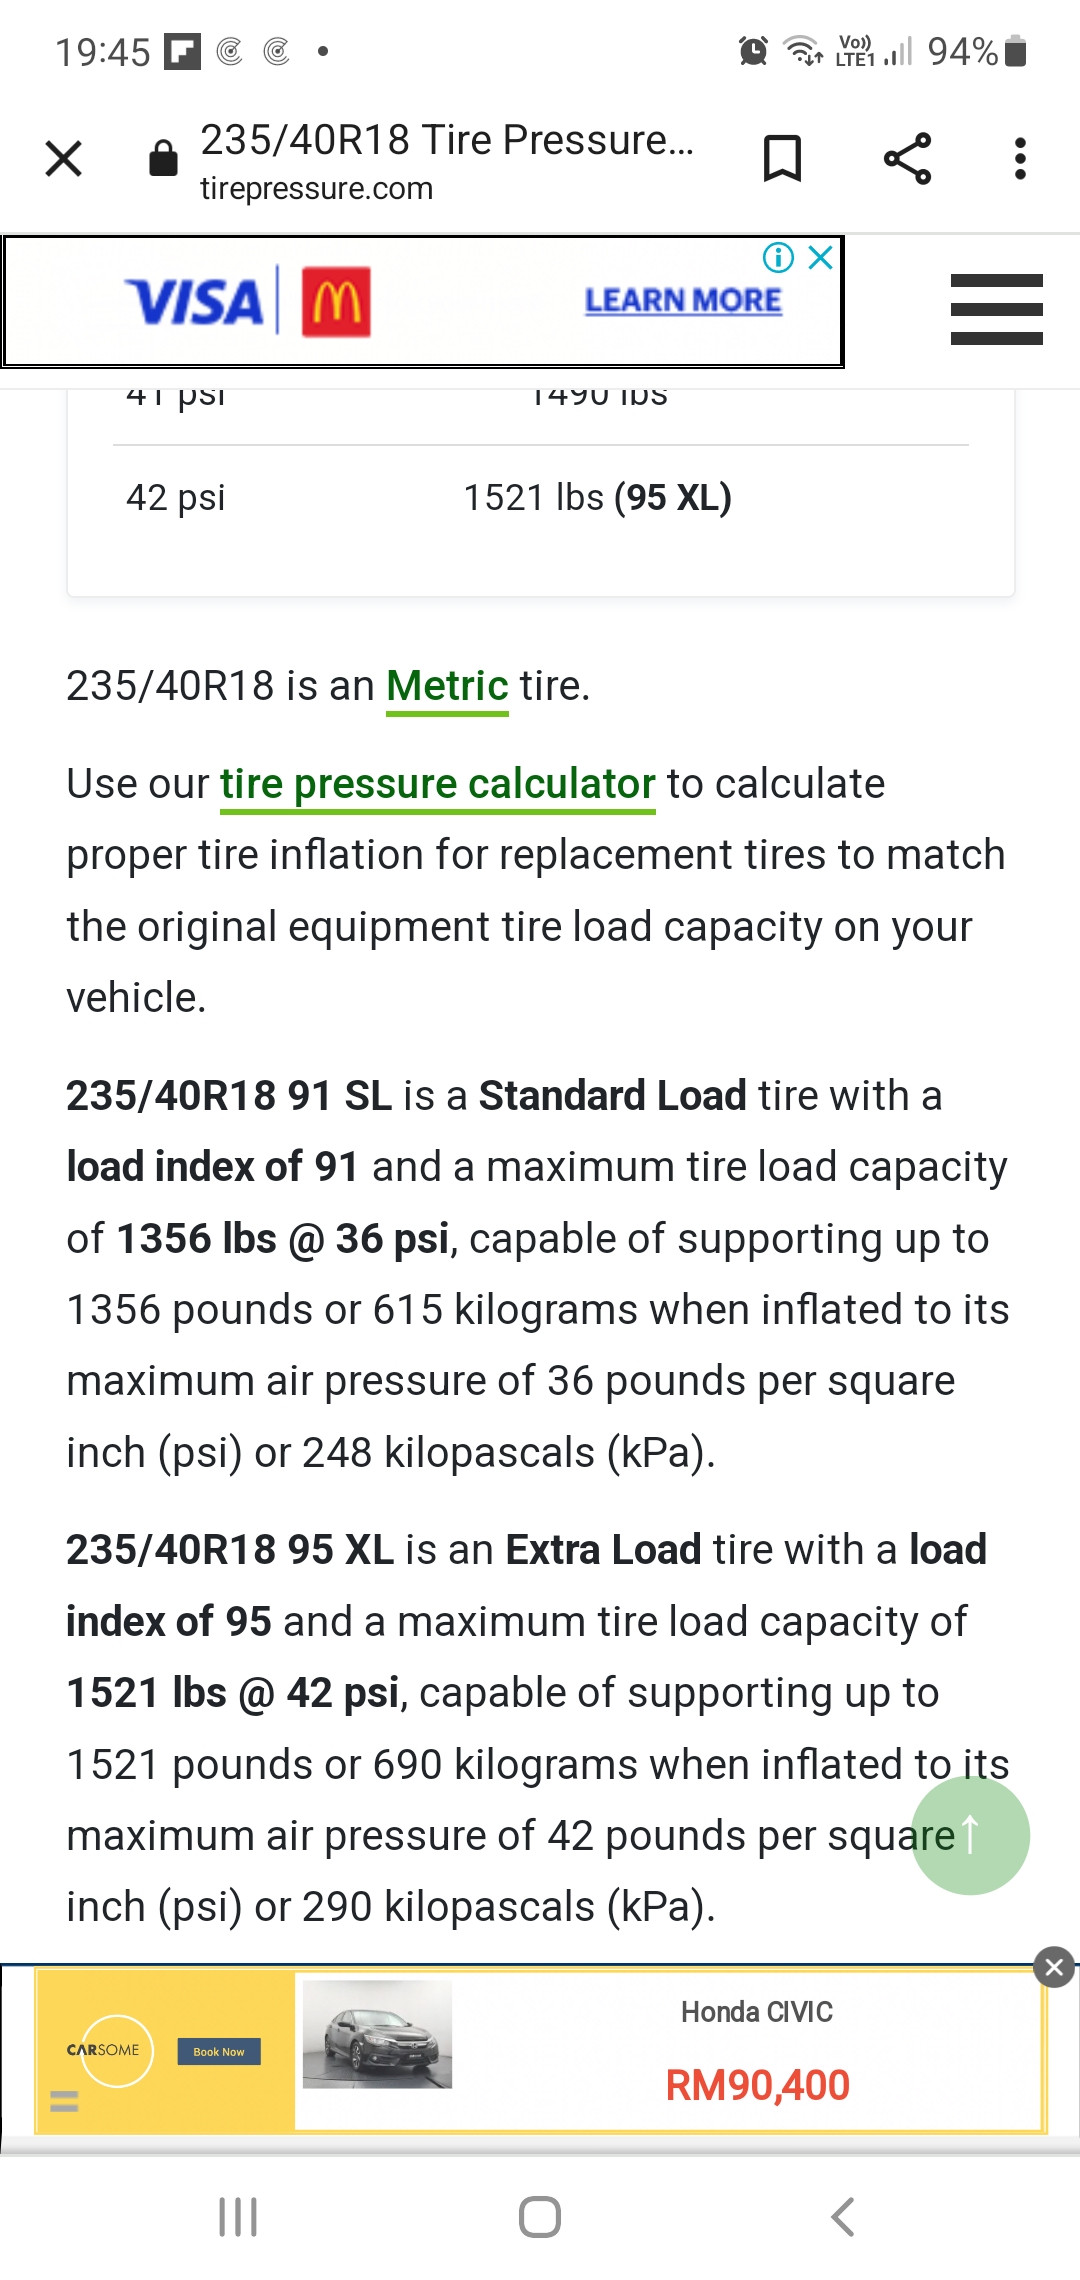1080x2280 pixels.
Task: Tap the Honda CIVIC RM90,400 price text
Action: tap(757, 2086)
